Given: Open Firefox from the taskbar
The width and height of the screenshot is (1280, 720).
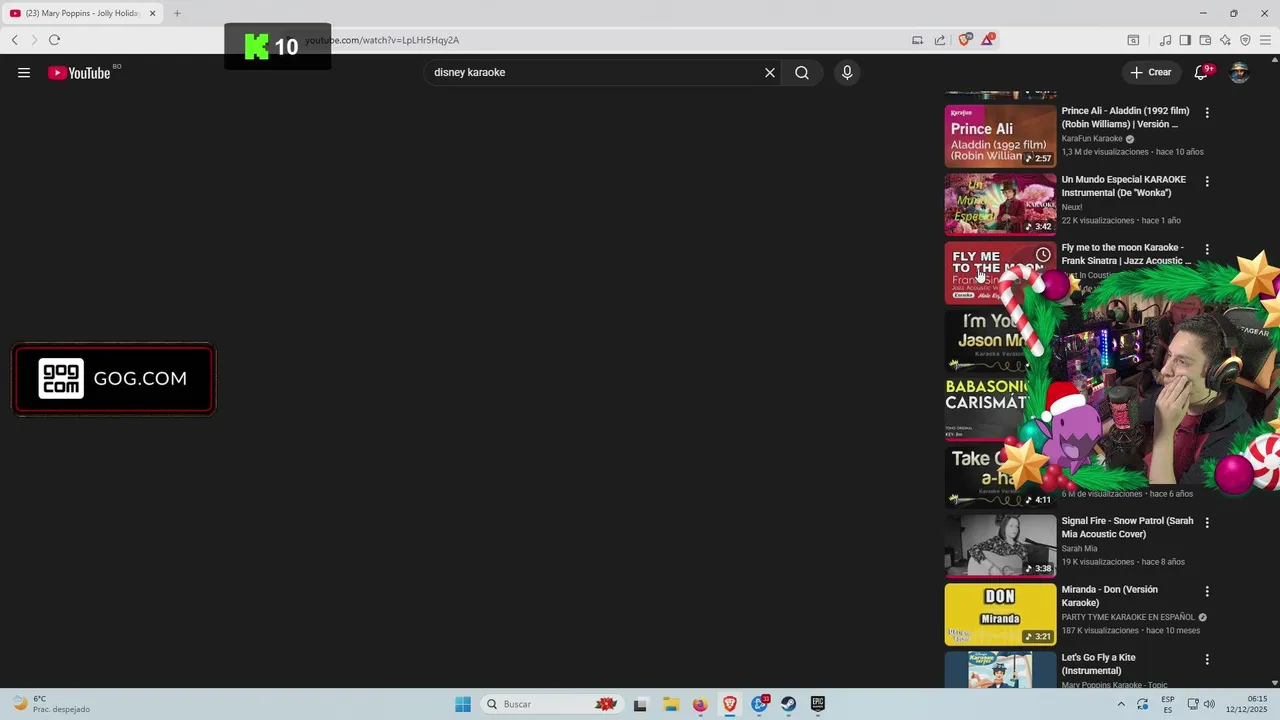Looking at the screenshot, I should coord(700,704).
